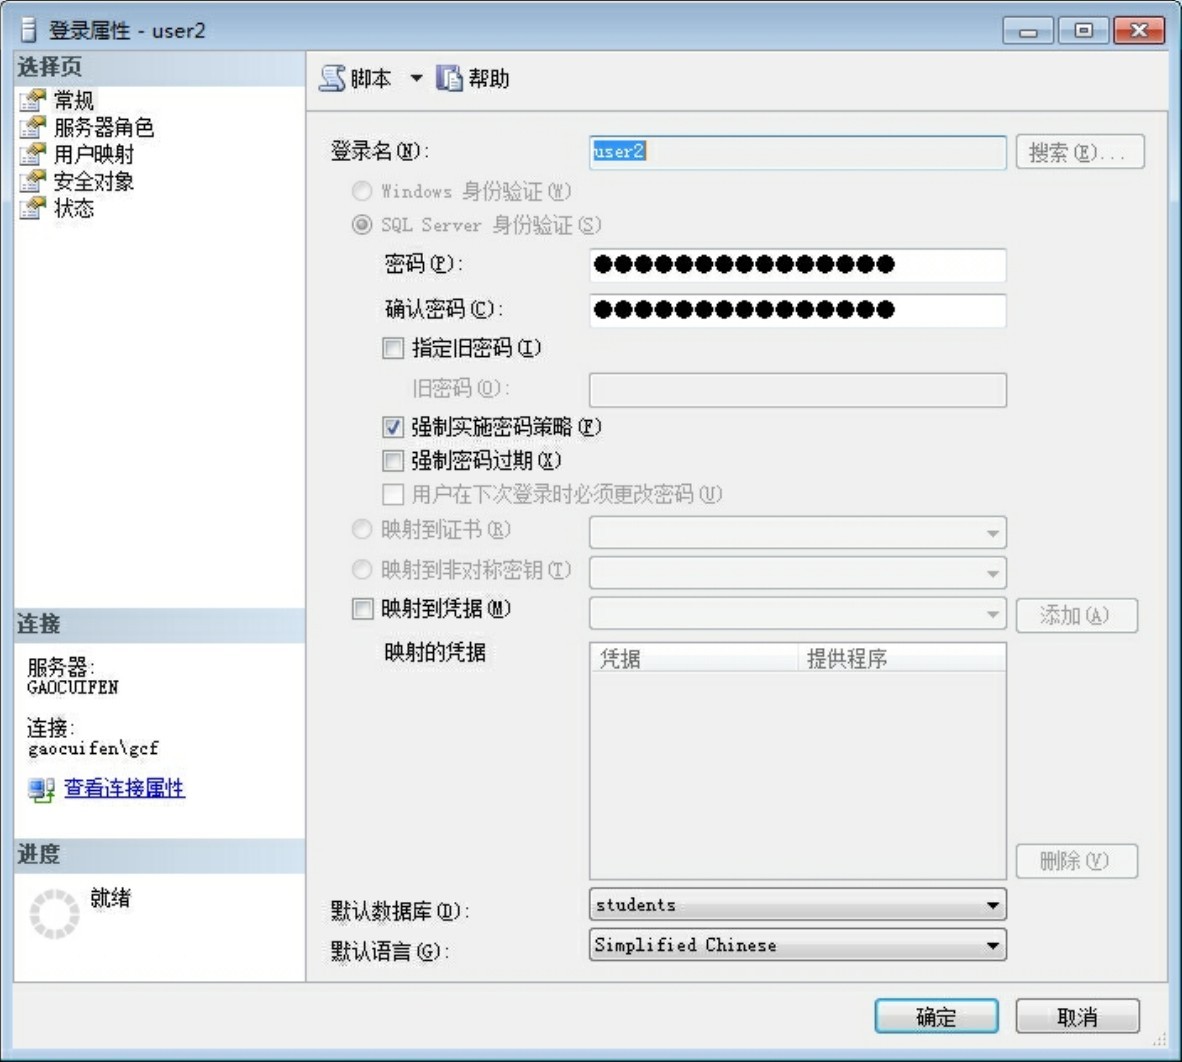Expand the 映射到凭据 dropdown
Viewport: 1182px width, 1062px height.
click(993, 614)
